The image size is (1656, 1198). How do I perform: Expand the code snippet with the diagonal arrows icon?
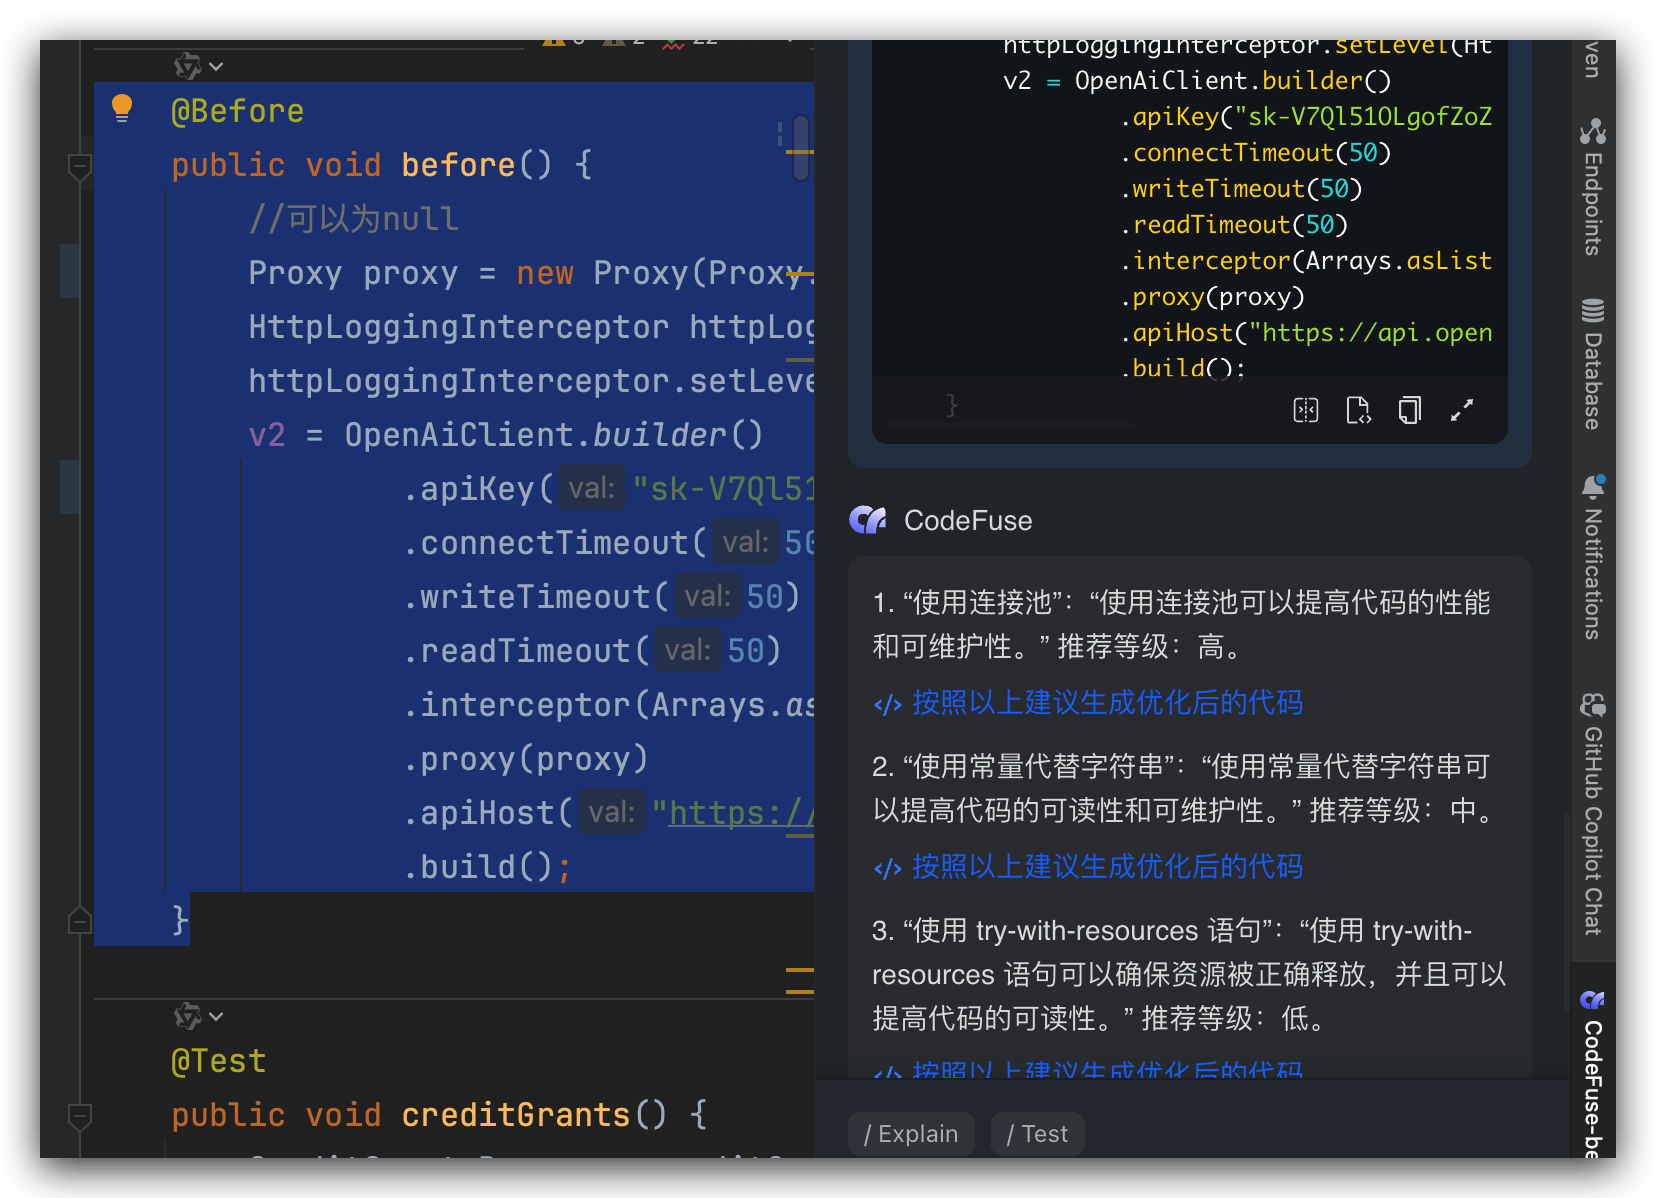pyautogui.click(x=1463, y=410)
